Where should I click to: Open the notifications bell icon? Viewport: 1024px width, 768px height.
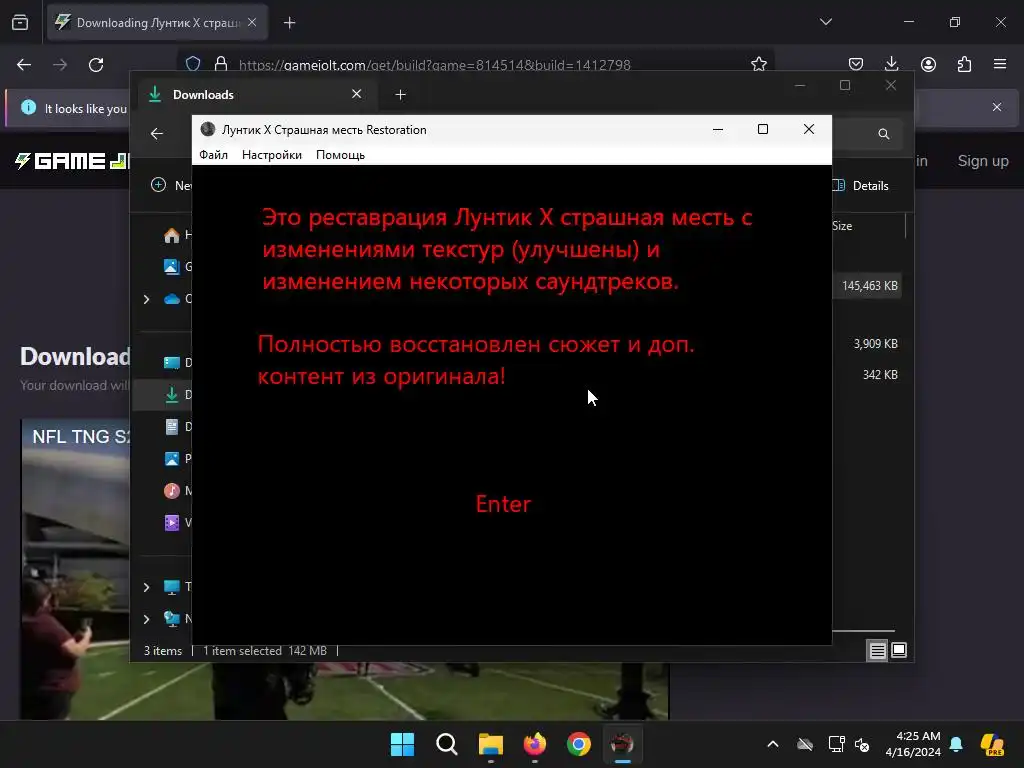956,744
